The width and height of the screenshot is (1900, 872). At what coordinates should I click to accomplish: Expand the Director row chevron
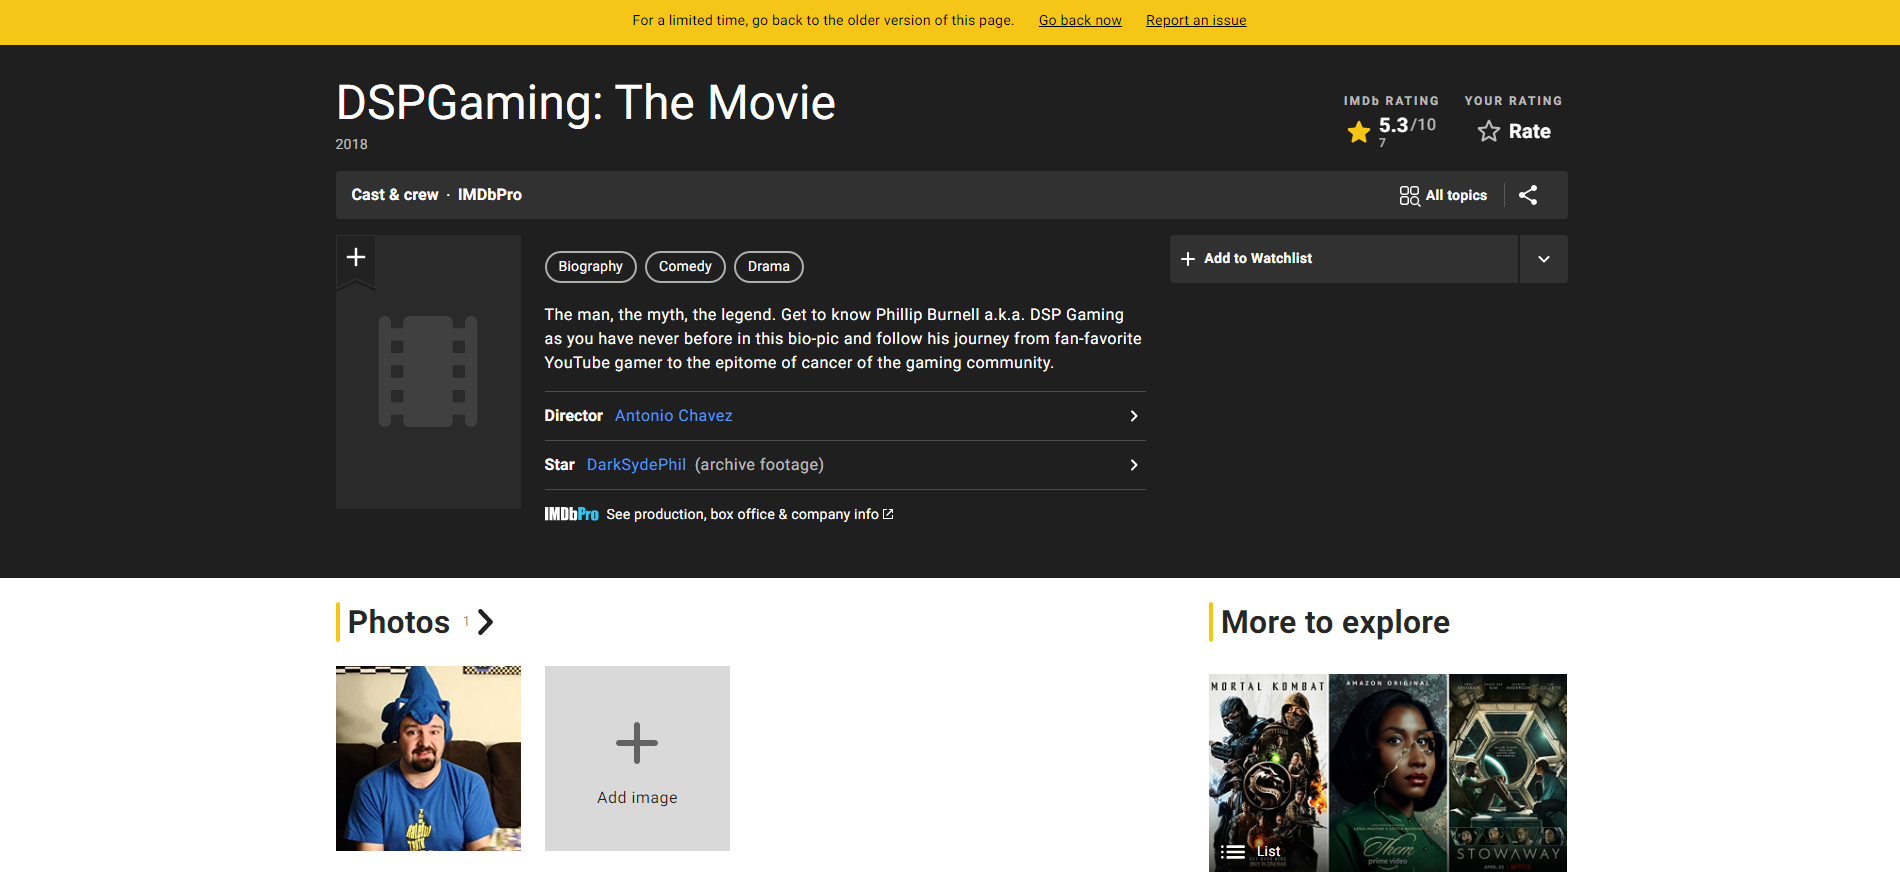(1134, 416)
